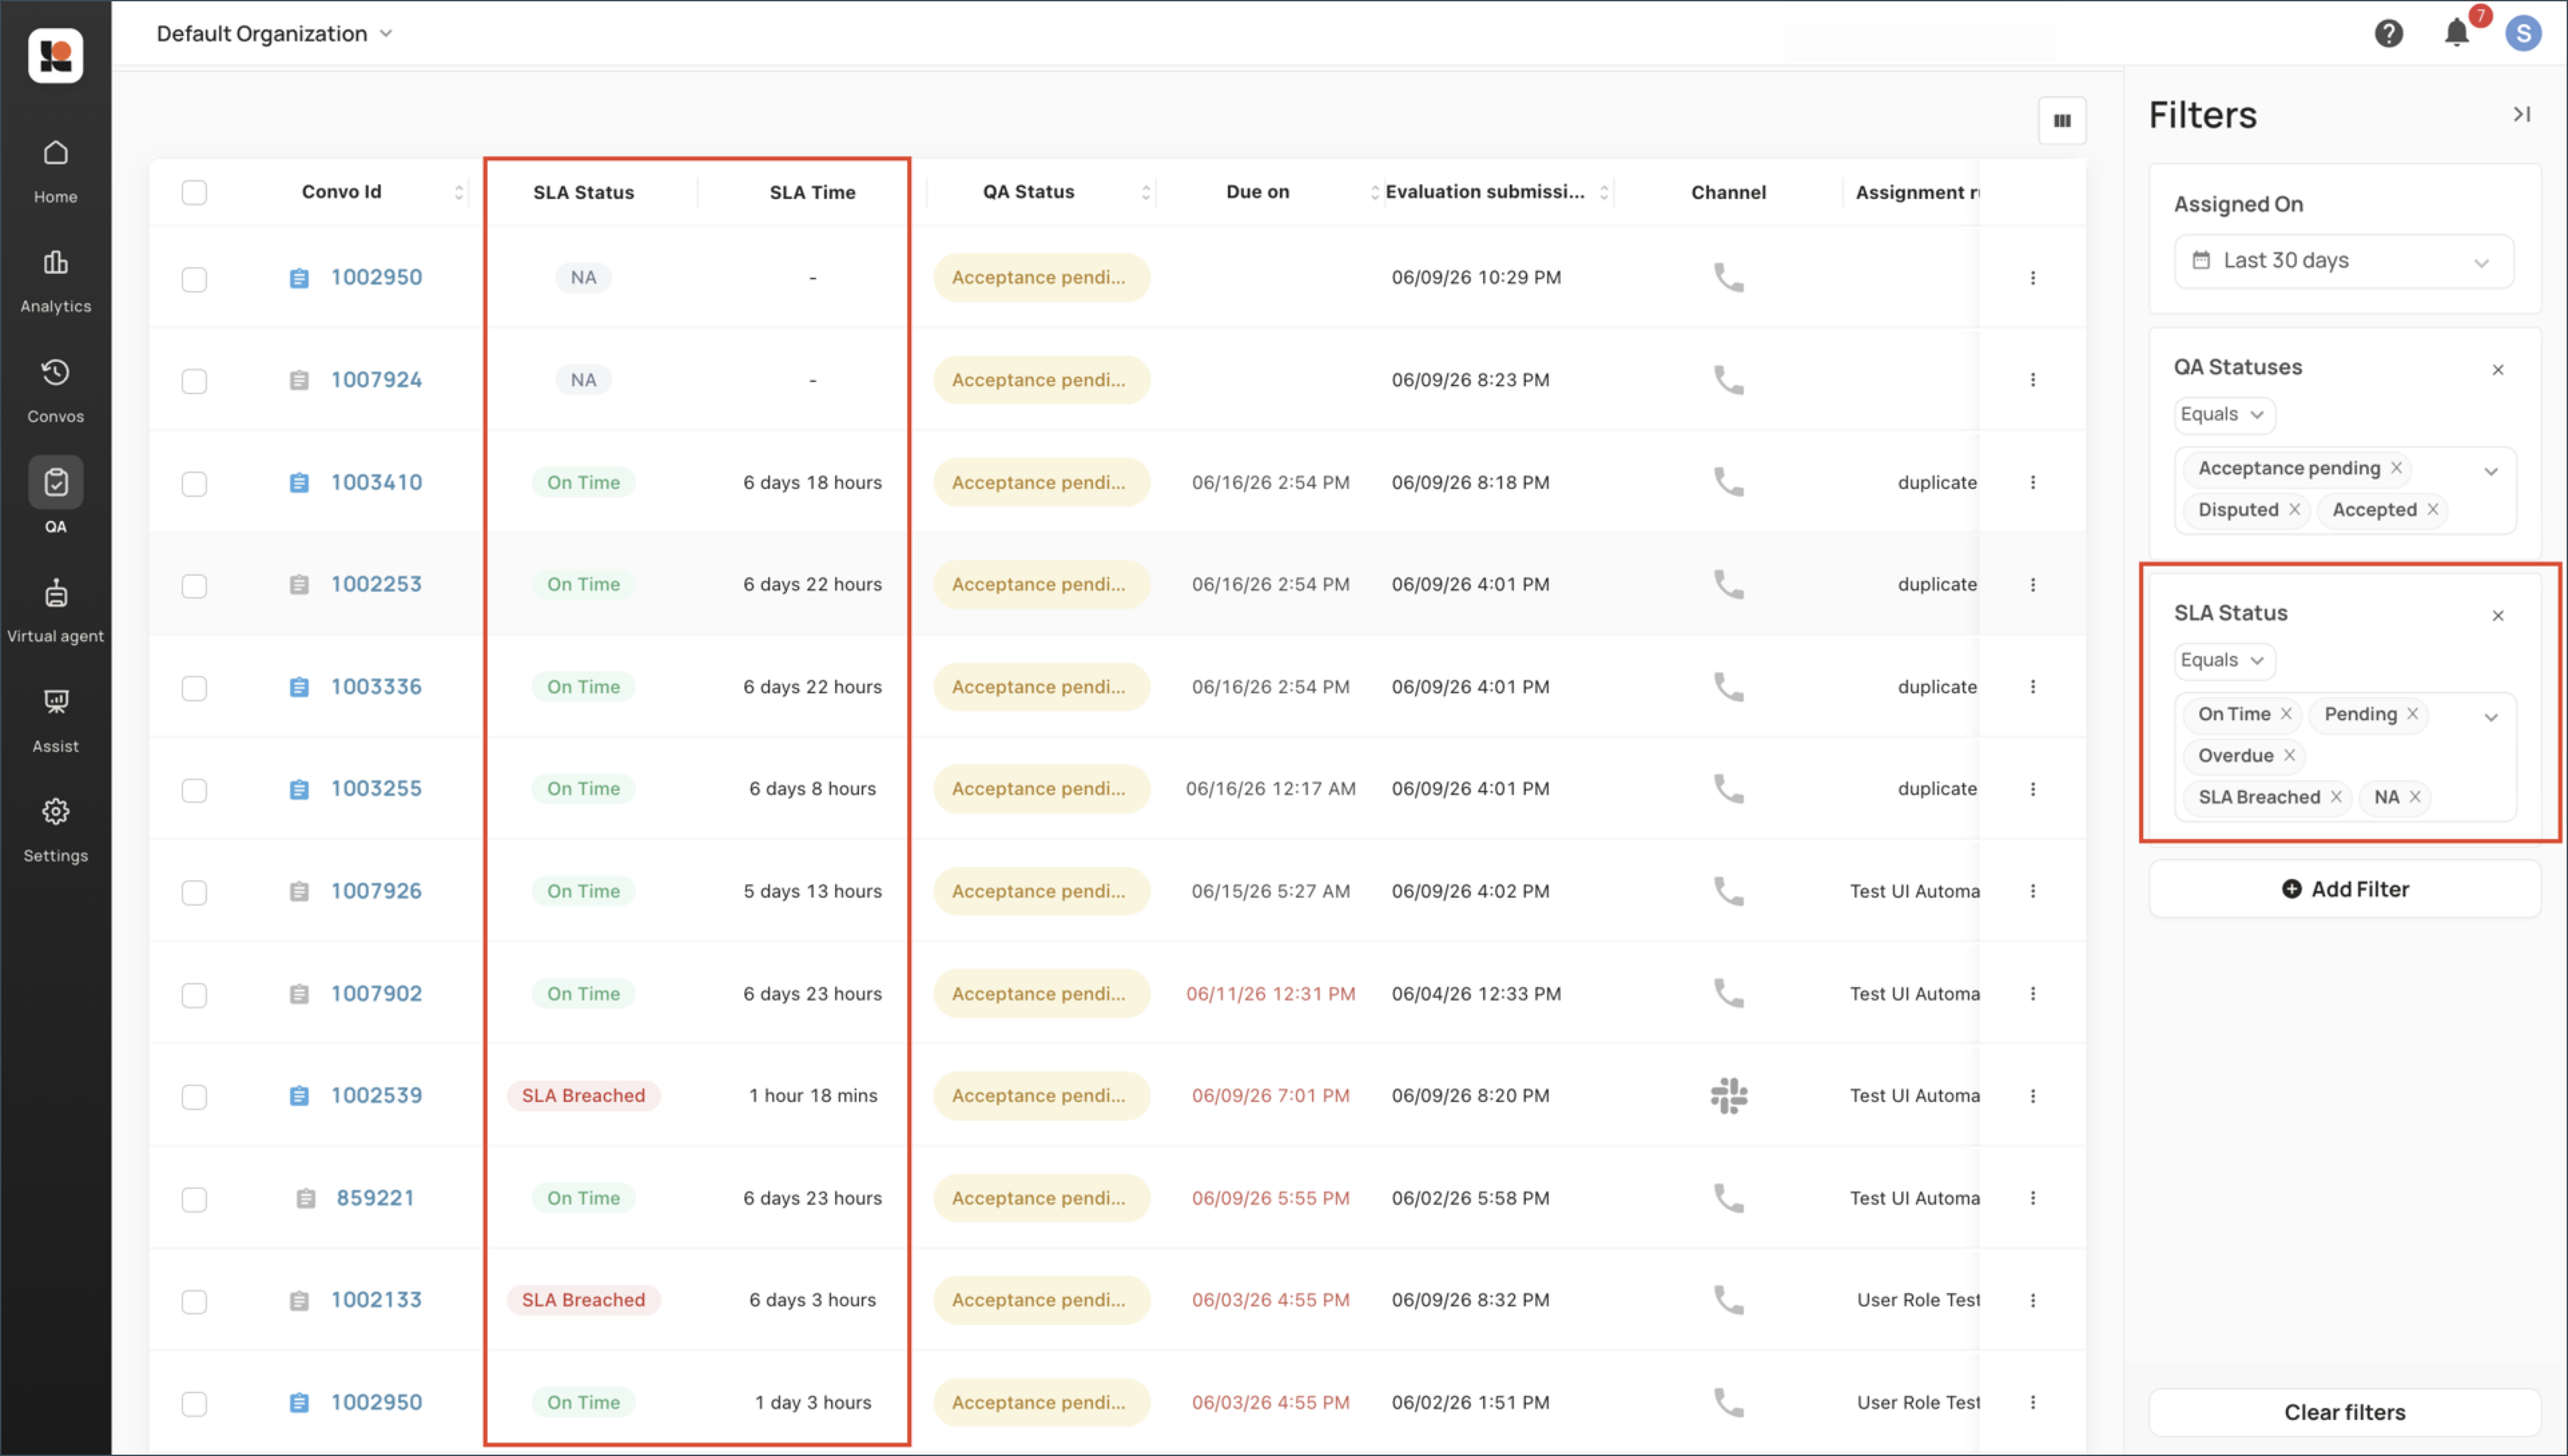This screenshot has width=2568, height=1456.
Task: Open the Analytics section in the sidebar
Action: tap(55, 281)
